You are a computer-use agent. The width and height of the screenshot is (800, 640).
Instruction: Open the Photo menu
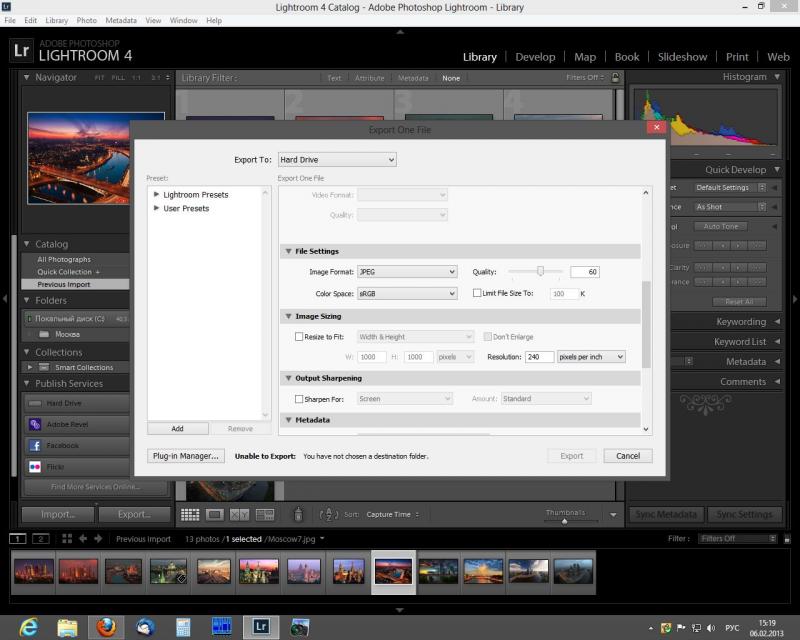[86, 20]
